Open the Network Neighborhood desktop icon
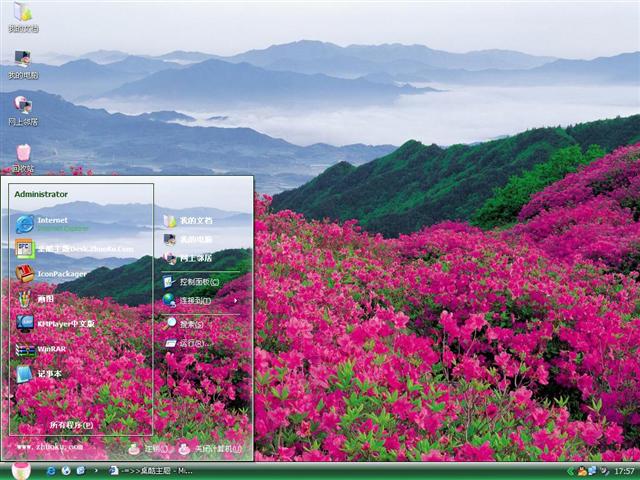 coord(23,111)
